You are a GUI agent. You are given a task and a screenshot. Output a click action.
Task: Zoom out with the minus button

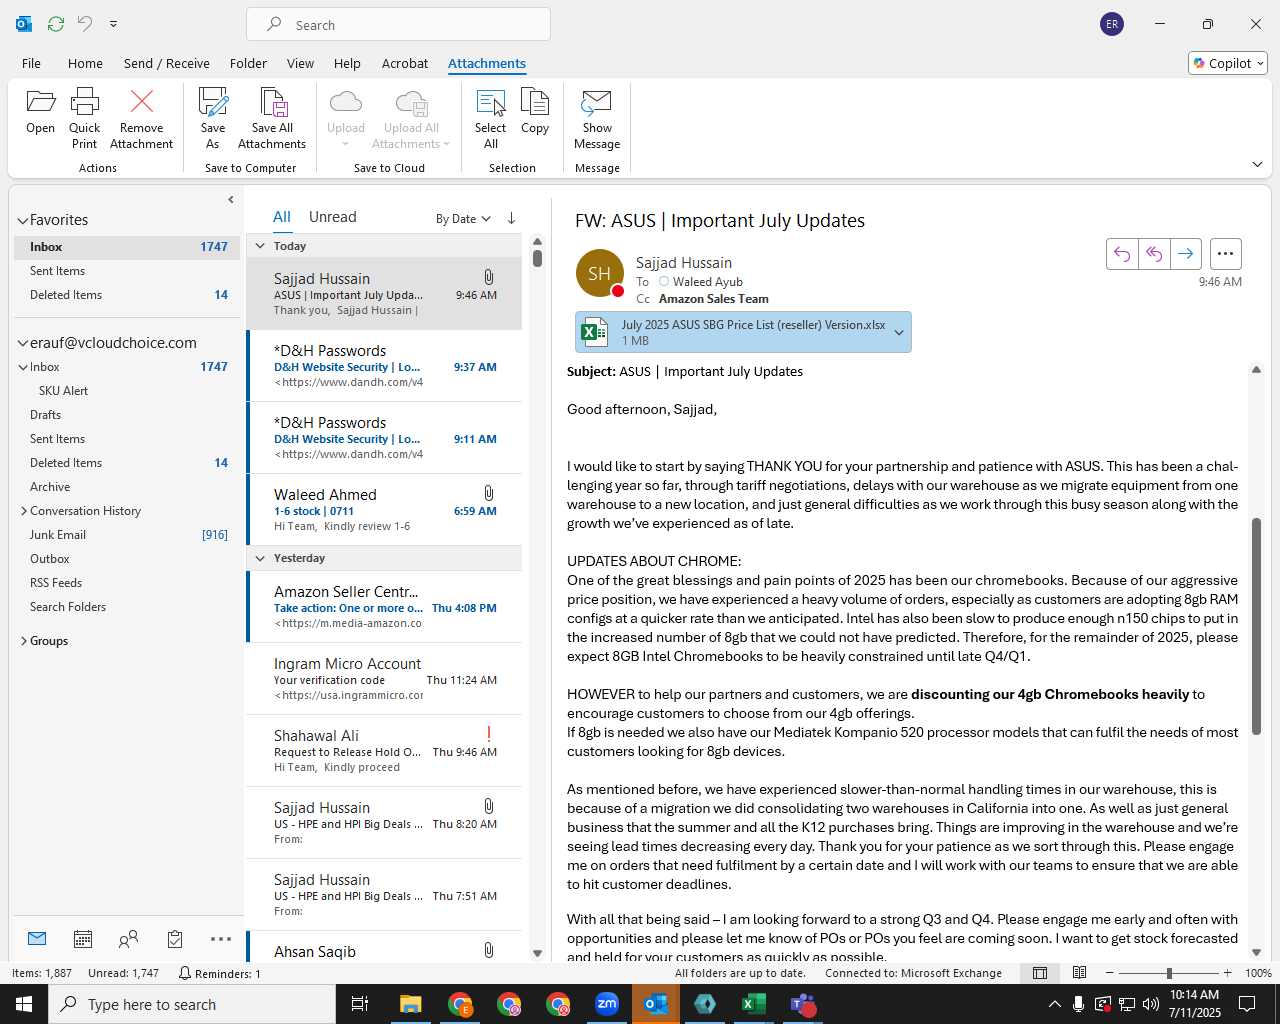1109,973
